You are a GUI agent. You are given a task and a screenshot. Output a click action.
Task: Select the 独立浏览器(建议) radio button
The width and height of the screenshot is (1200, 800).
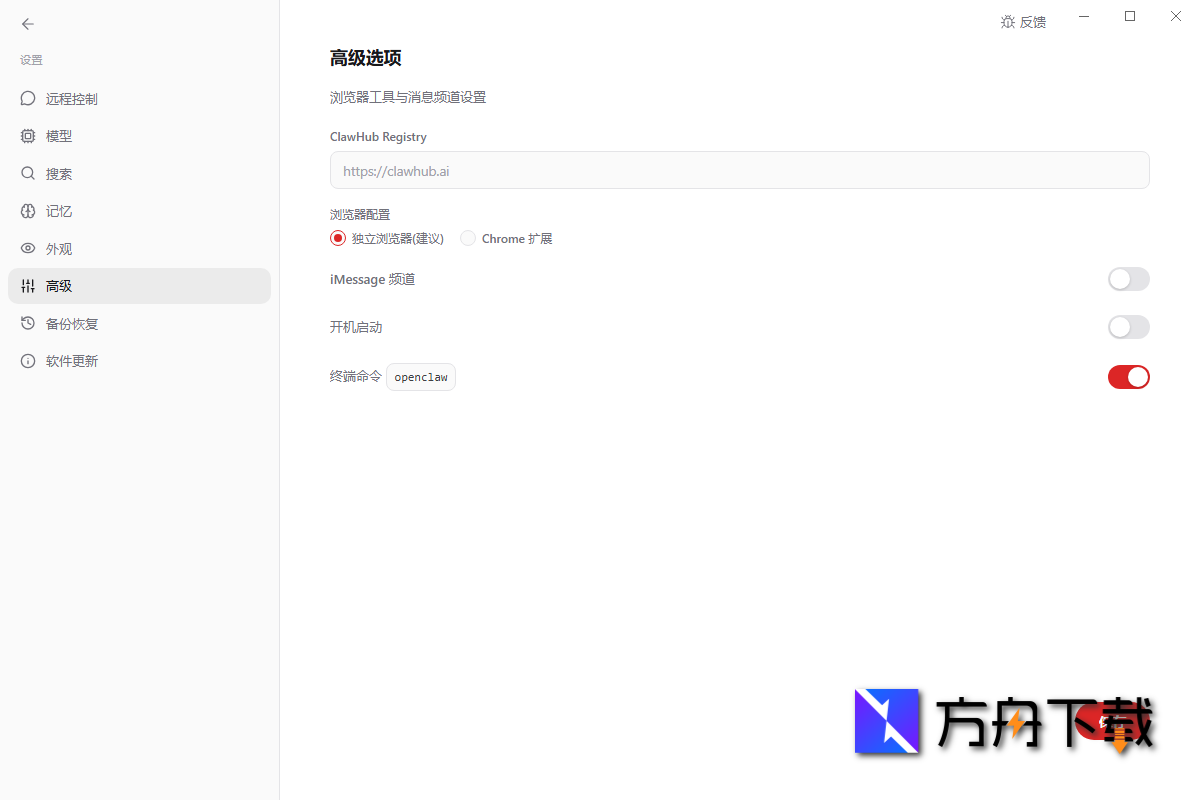[337, 238]
